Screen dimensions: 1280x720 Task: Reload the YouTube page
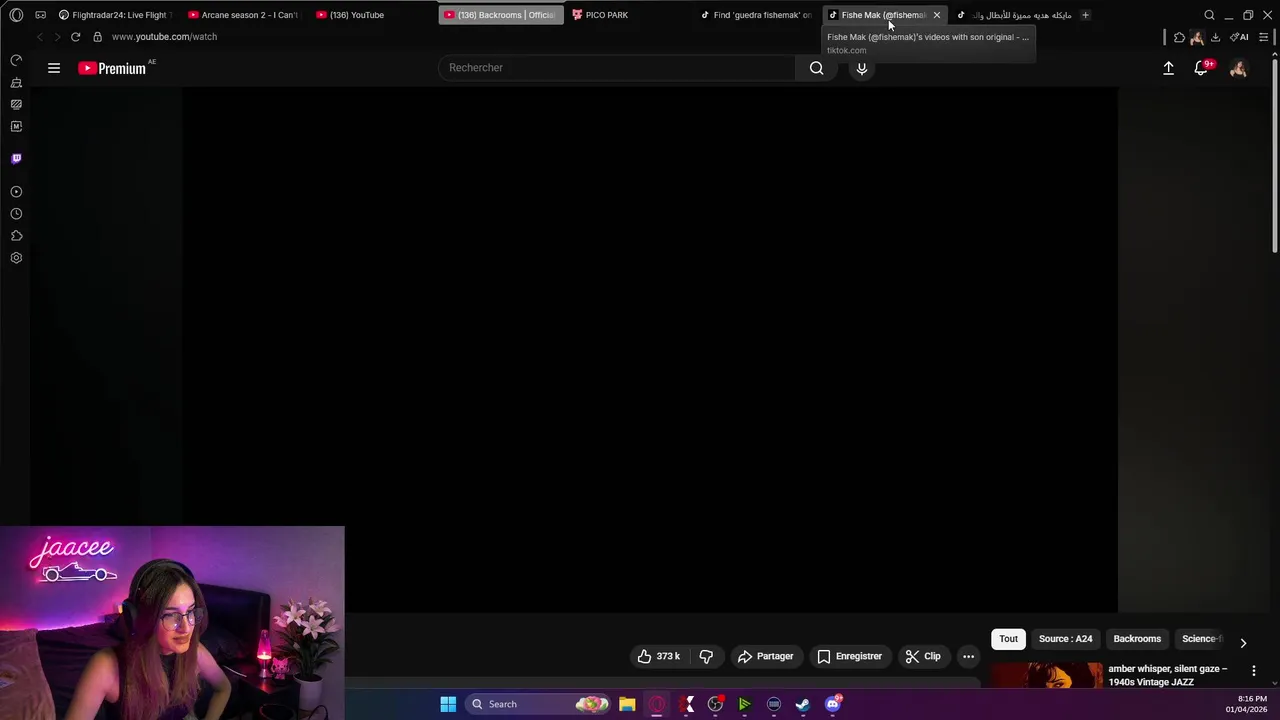click(75, 37)
